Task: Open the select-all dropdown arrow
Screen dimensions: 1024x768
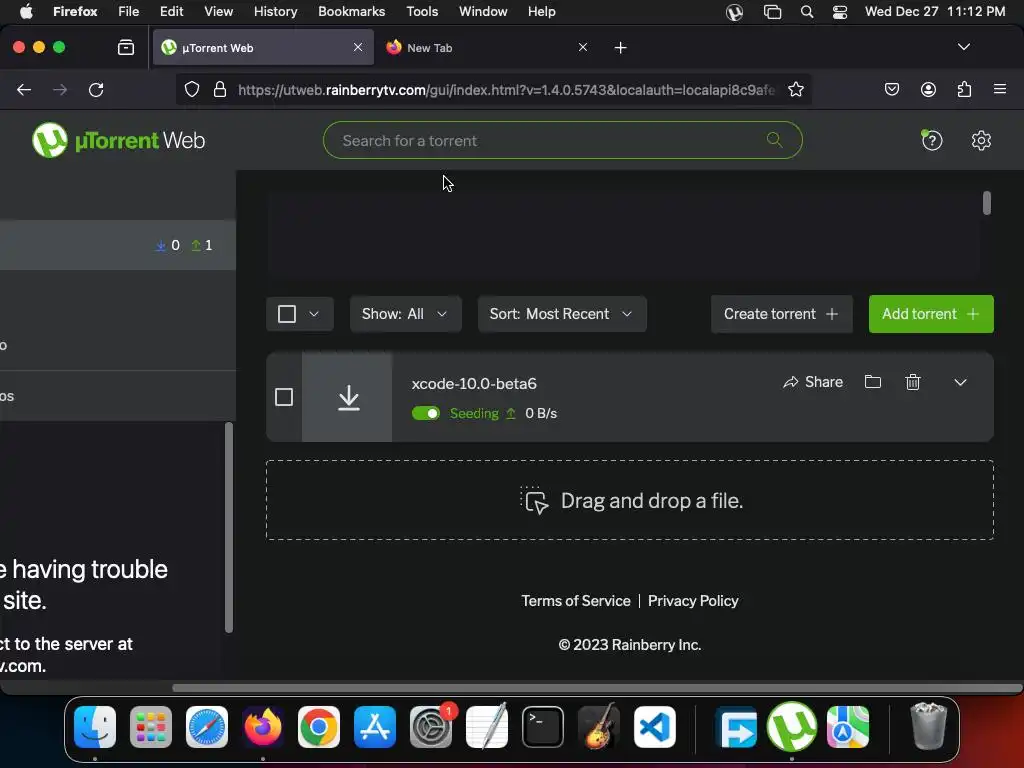Action: click(x=314, y=314)
